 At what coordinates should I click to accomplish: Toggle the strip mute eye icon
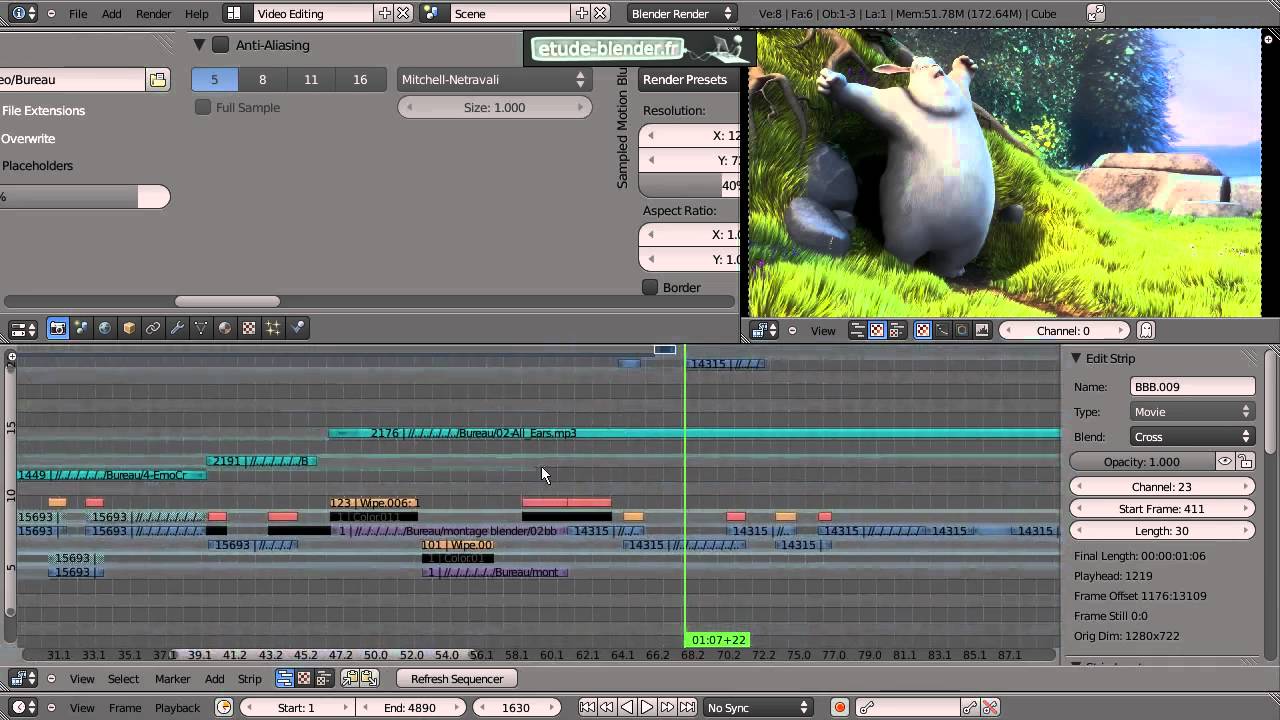pyautogui.click(x=1225, y=462)
